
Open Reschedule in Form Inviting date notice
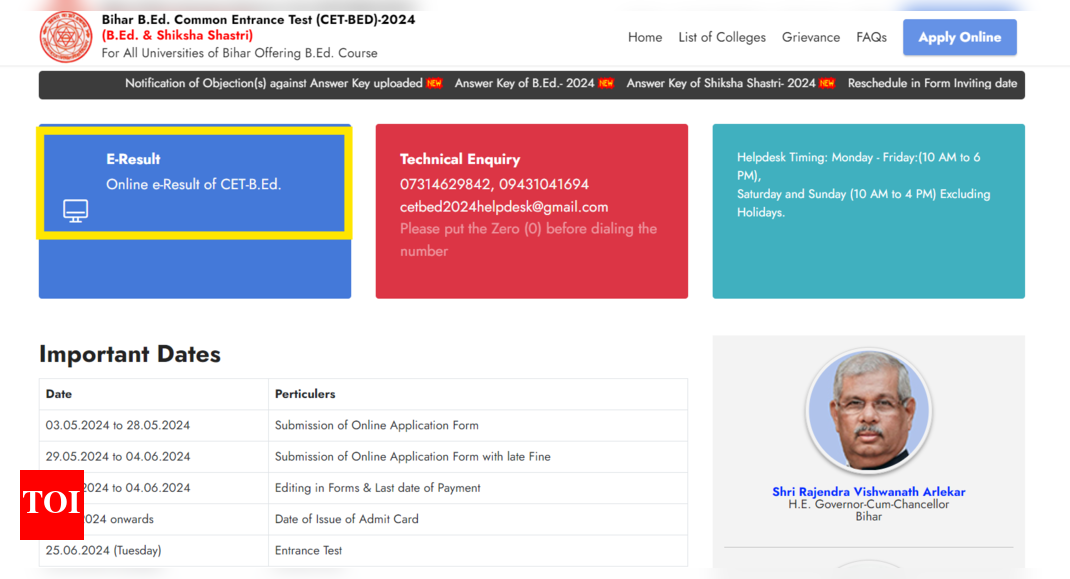pyautogui.click(x=932, y=84)
